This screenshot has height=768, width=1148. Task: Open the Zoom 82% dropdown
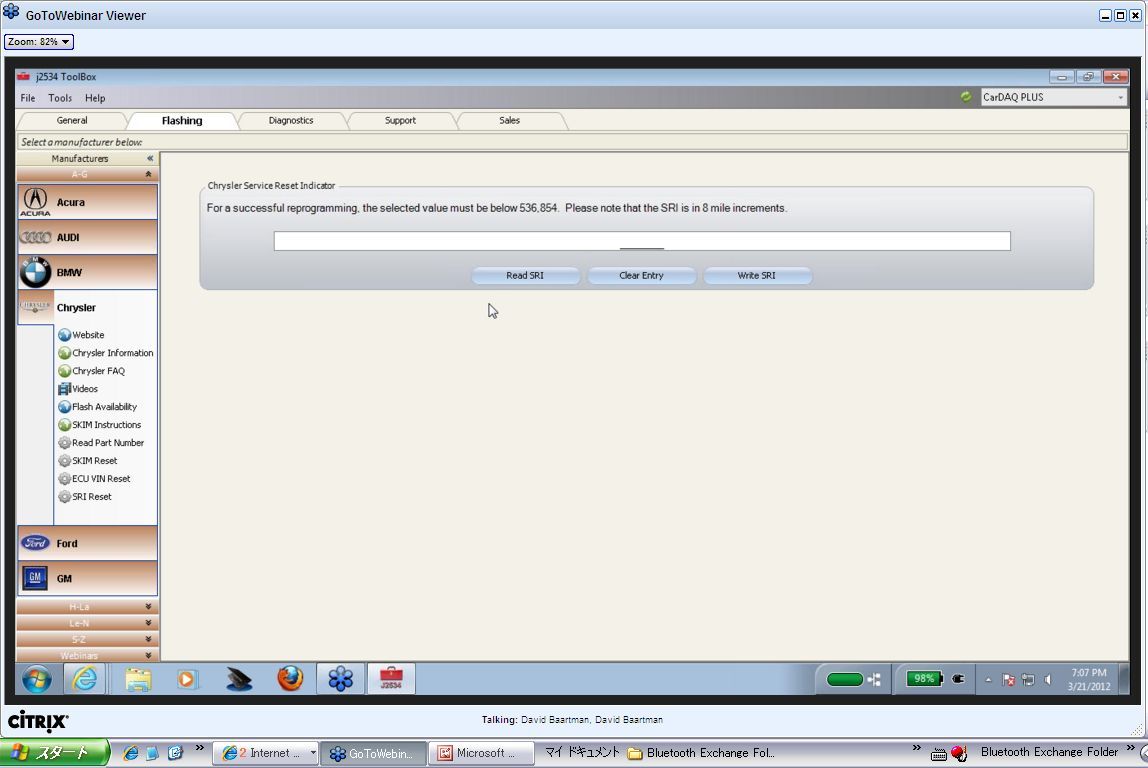(39, 42)
